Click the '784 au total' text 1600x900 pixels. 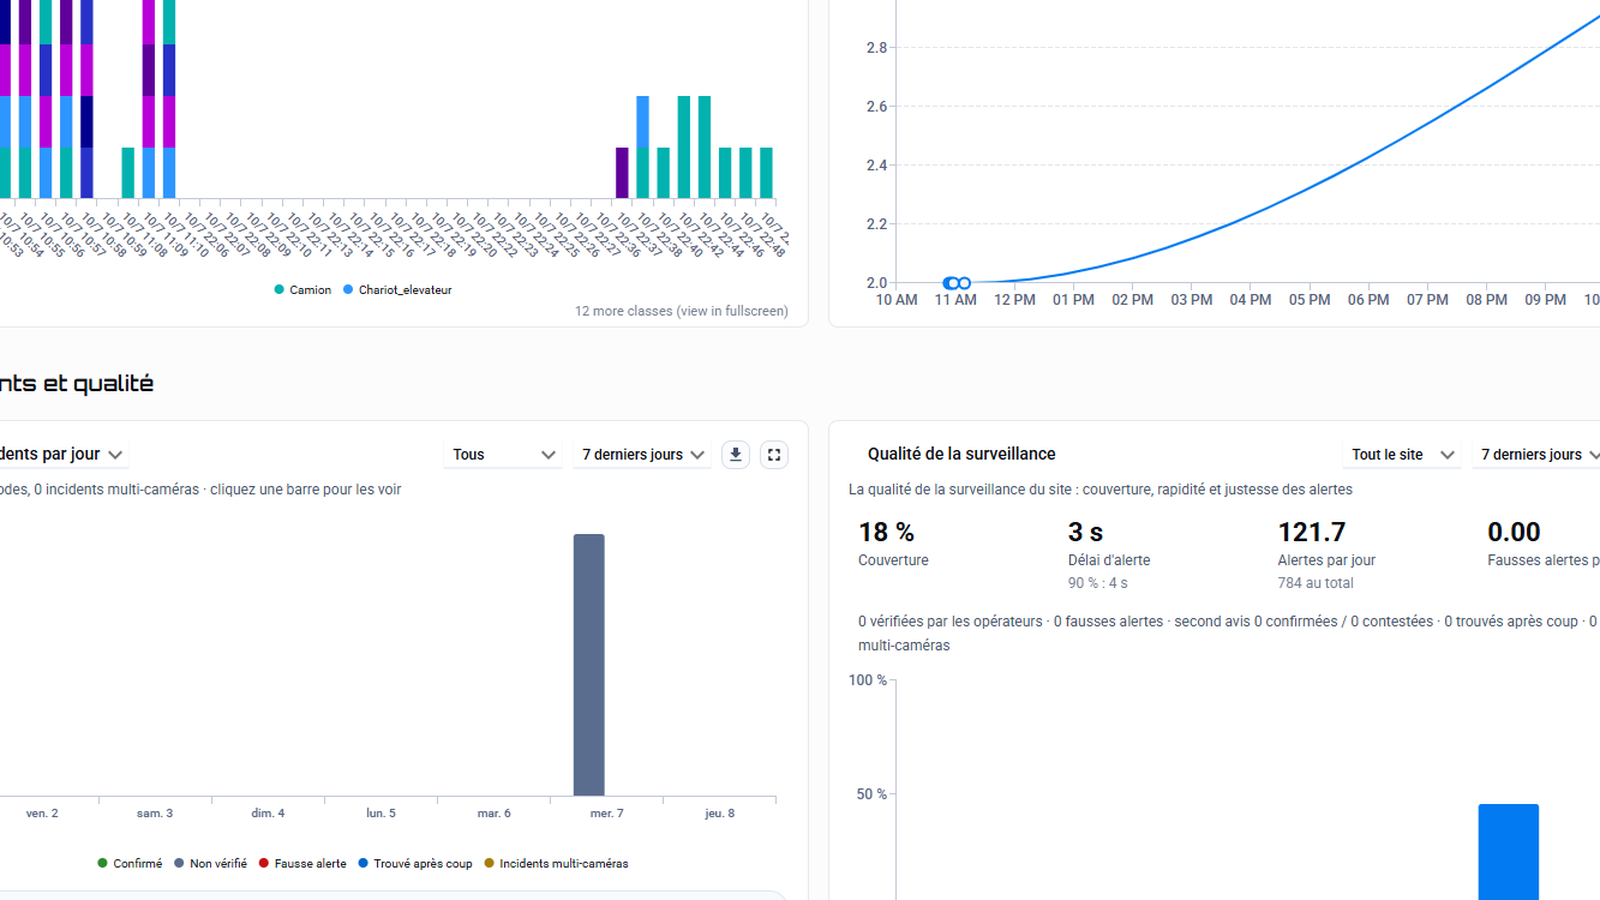(x=1315, y=583)
